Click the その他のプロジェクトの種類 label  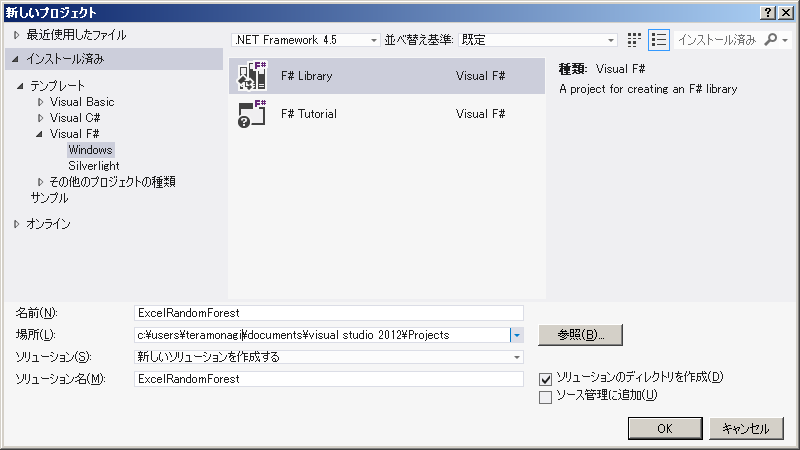point(113,182)
